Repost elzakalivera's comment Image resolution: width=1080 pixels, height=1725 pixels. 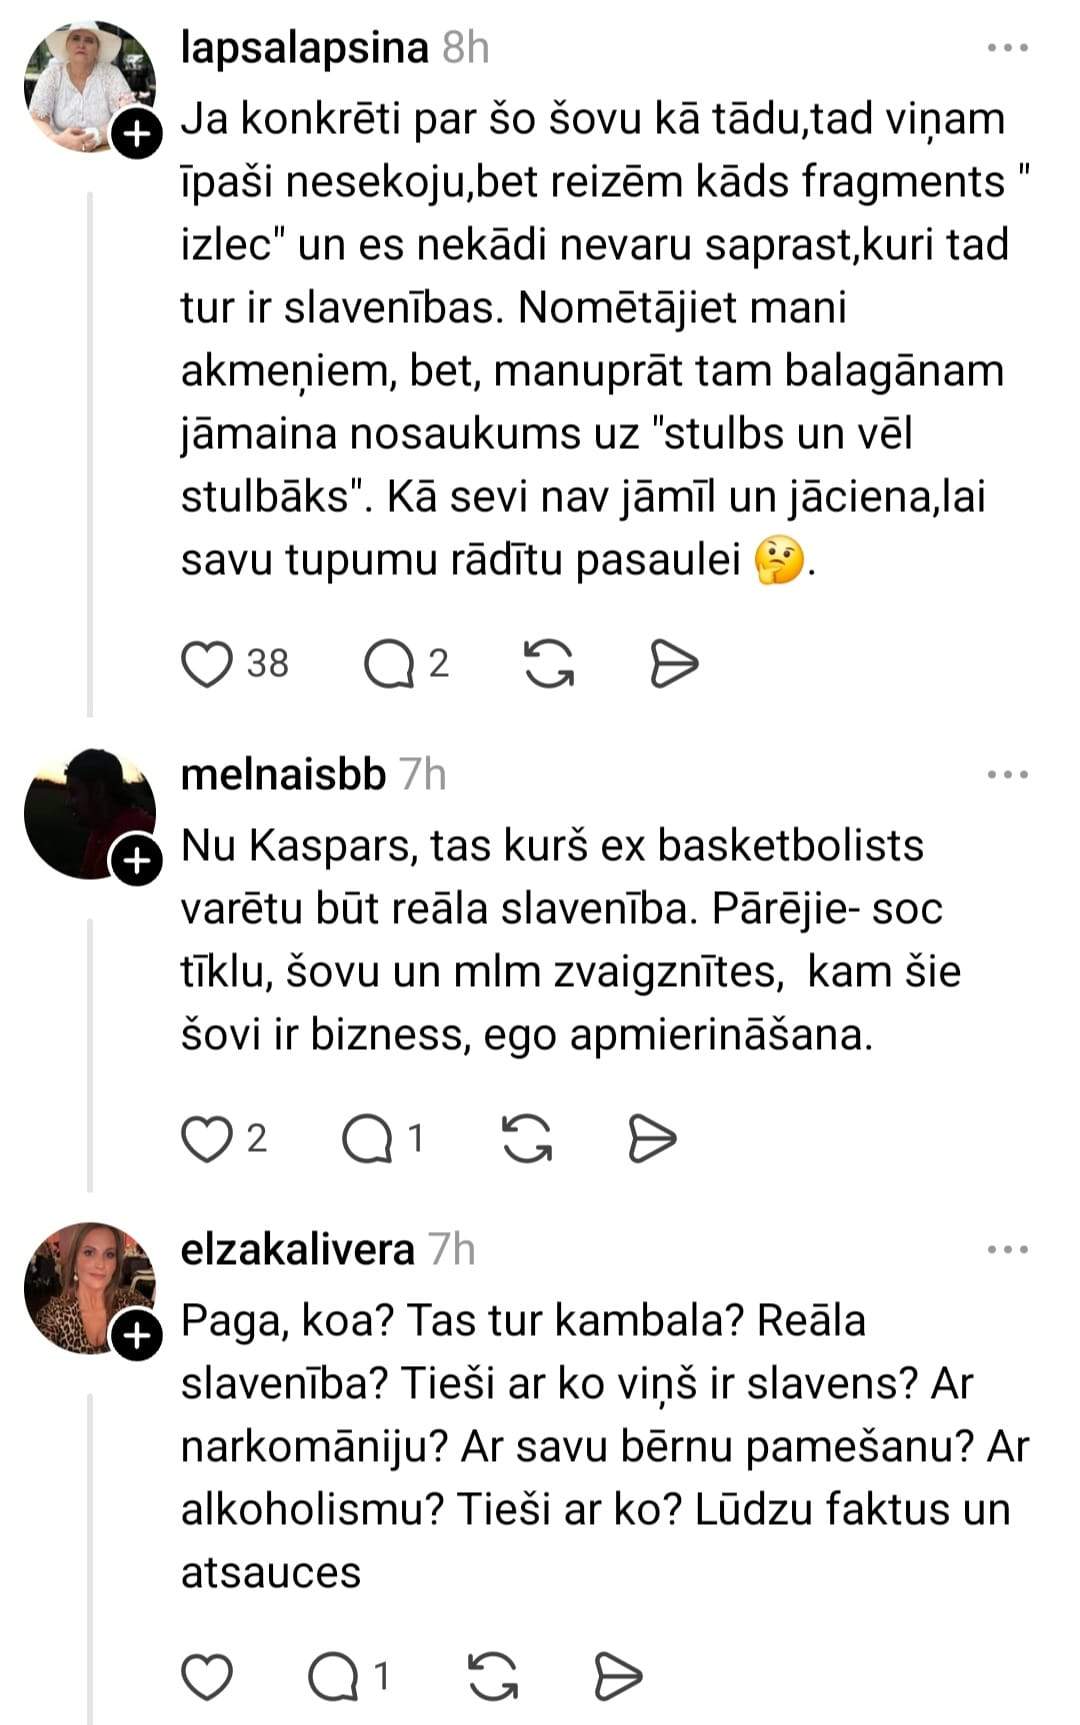(x=493, y=1677)
